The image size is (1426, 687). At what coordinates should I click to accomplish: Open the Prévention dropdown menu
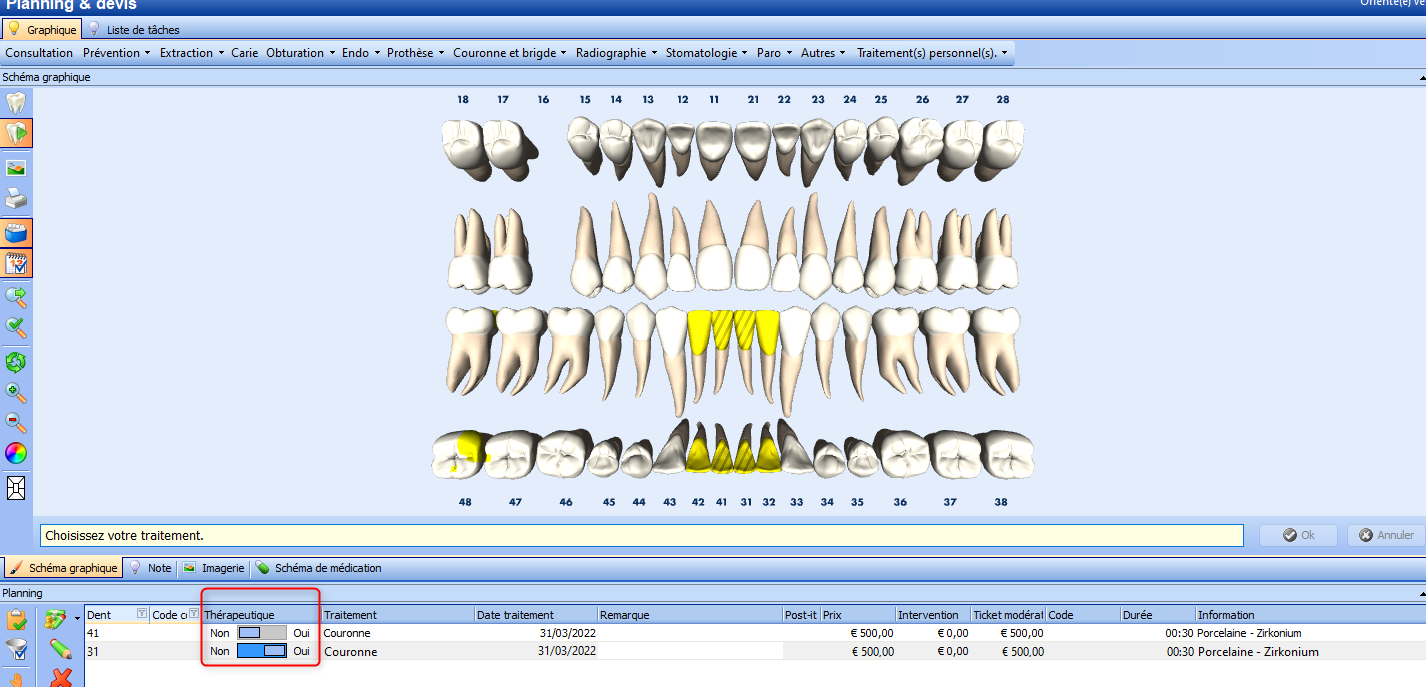(x=117, y=53)
